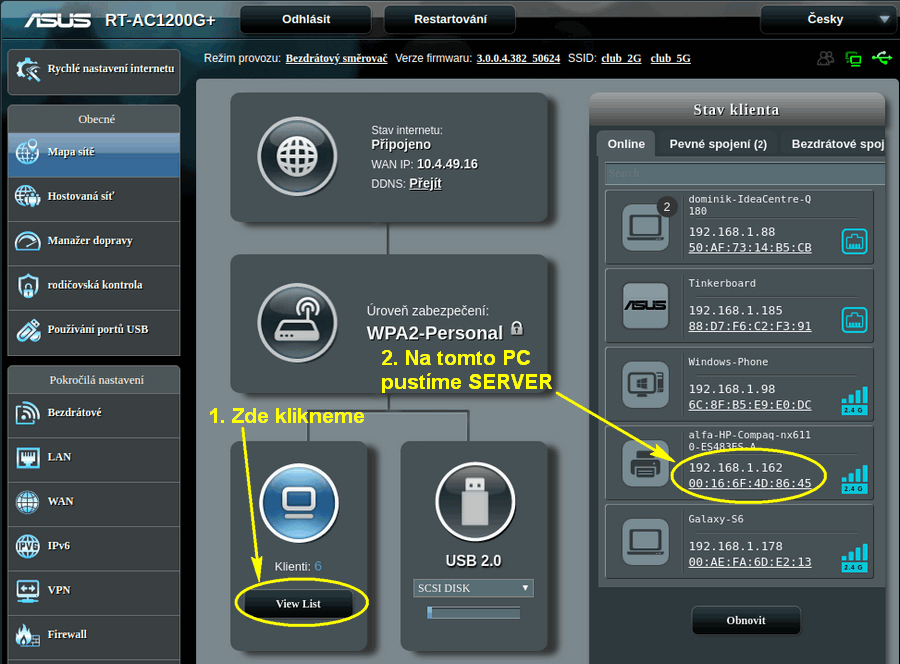The height and width of the screenshot is (664, 900).
Task: Click the USB disk usage bar
Action: click(x=473, y=612)
